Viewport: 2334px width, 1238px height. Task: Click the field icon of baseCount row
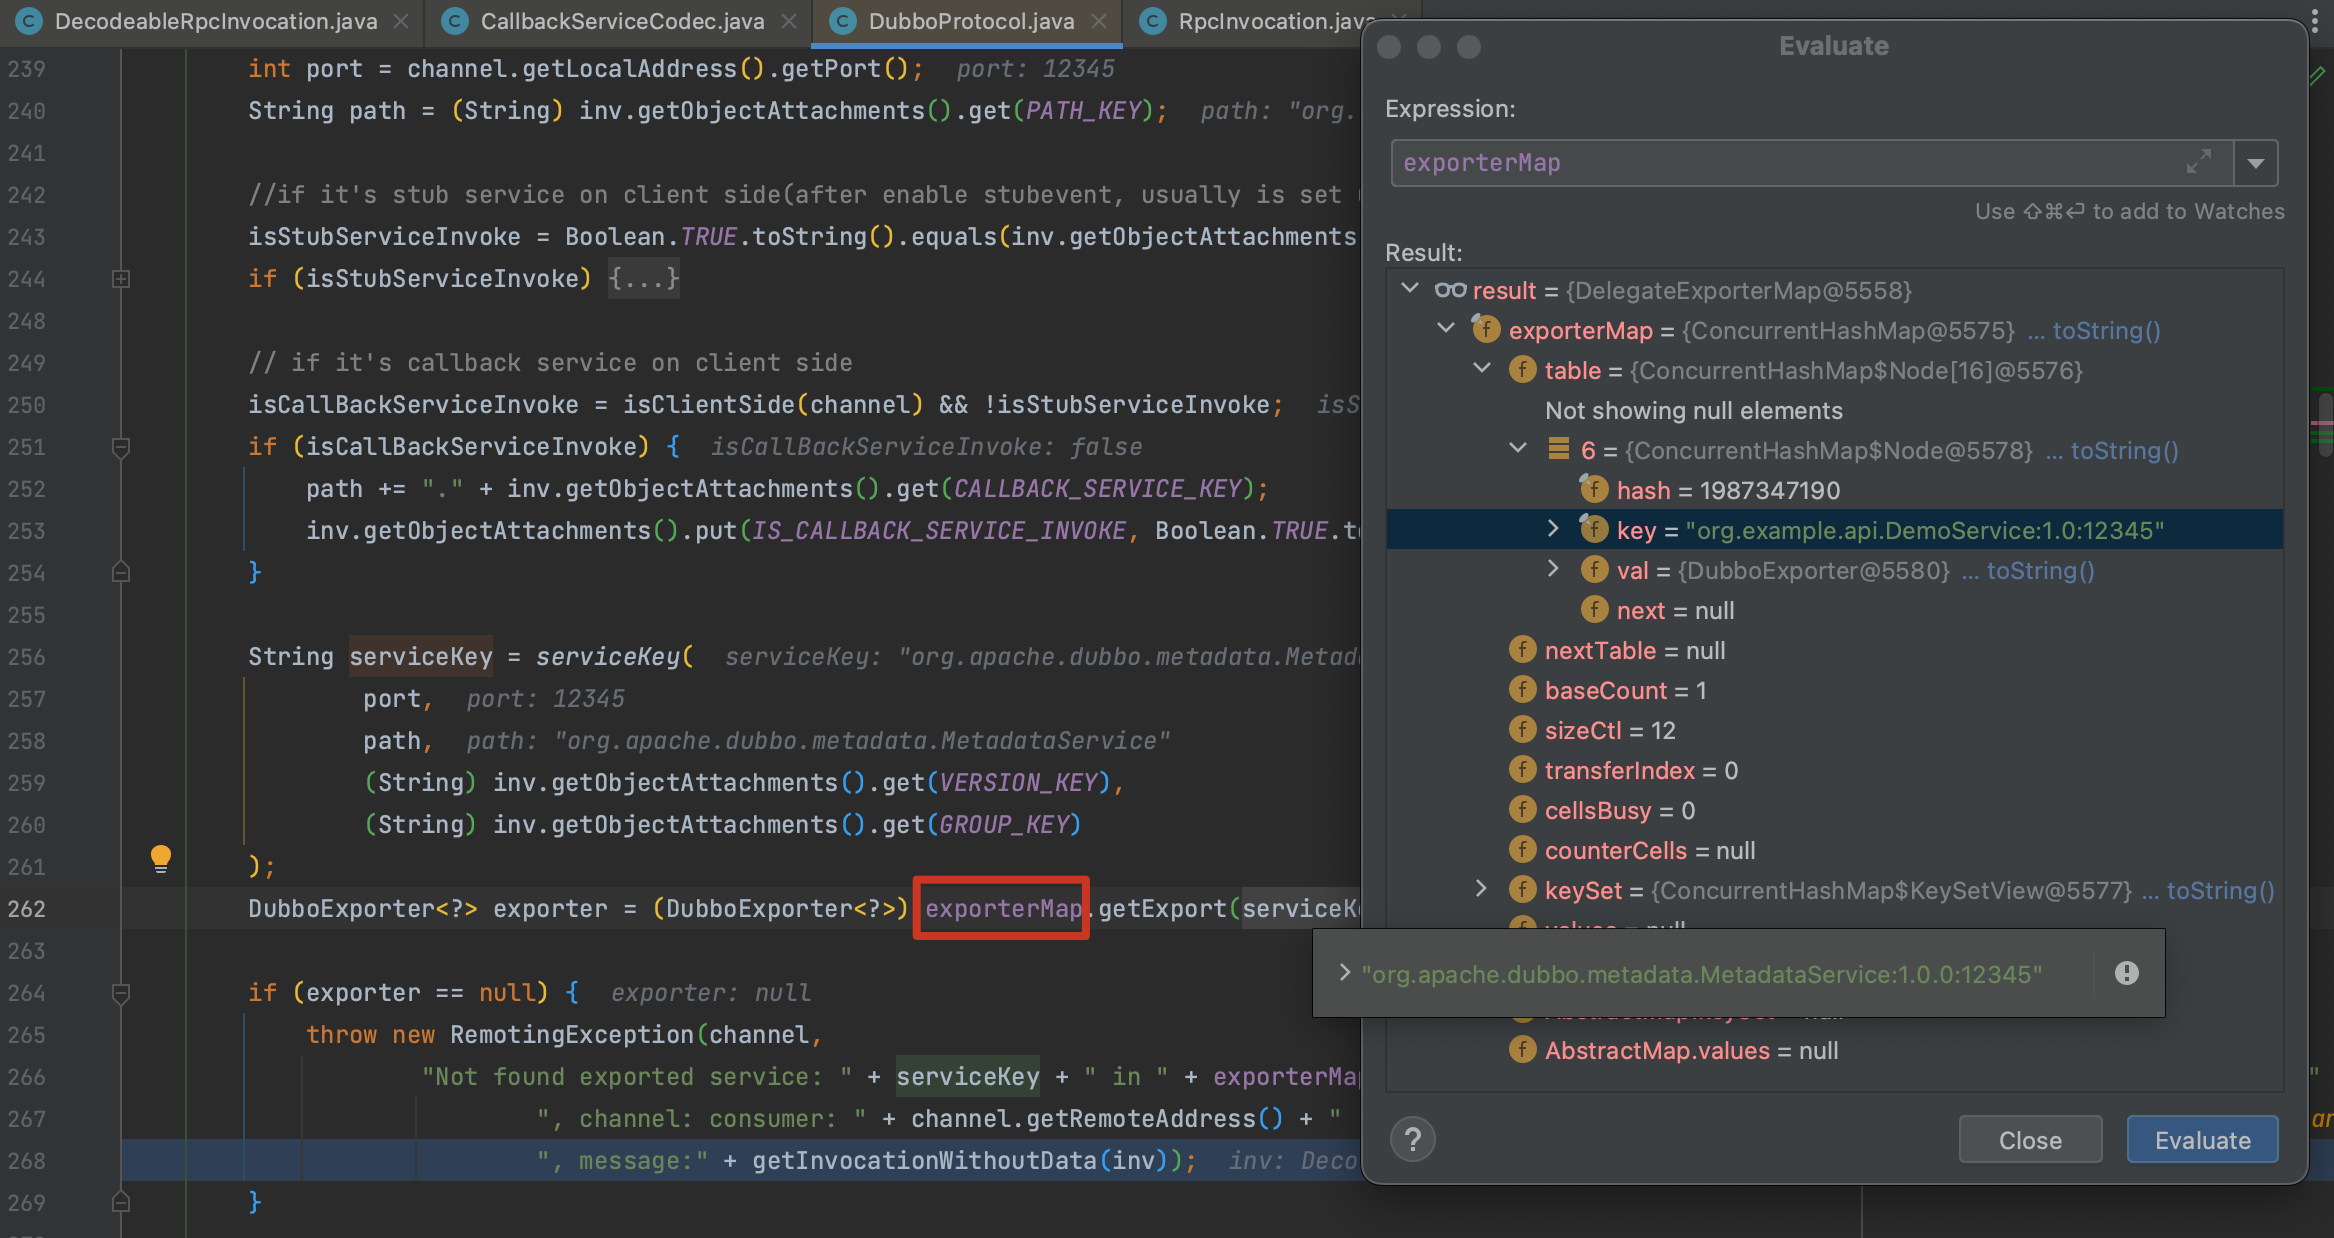click(x=1522, y=690)
